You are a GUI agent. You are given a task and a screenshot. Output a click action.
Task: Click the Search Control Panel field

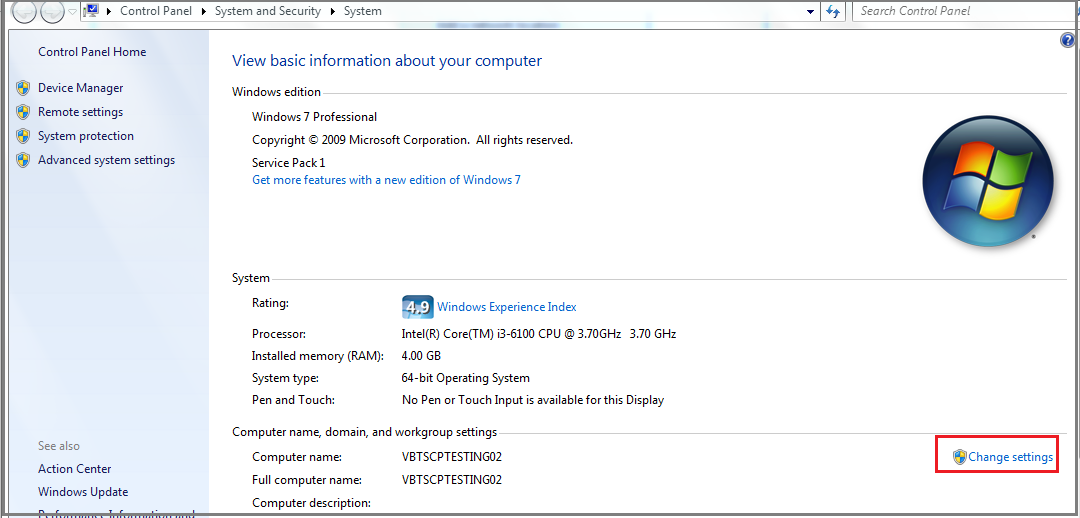click(966, 11)
